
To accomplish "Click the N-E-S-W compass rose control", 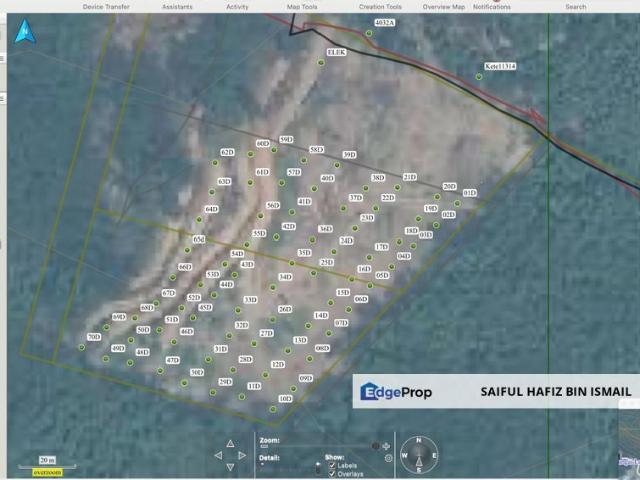I will (419, 456).
